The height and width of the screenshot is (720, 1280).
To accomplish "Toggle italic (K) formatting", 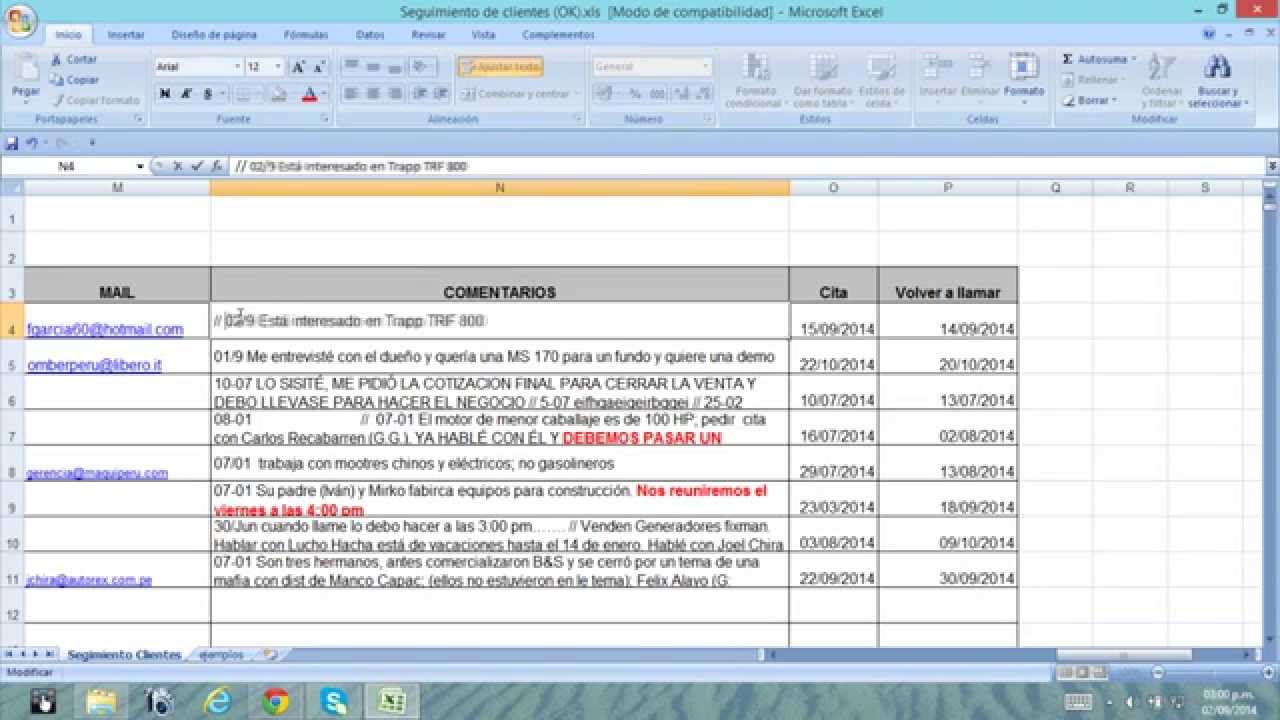I will click(186, 94).
